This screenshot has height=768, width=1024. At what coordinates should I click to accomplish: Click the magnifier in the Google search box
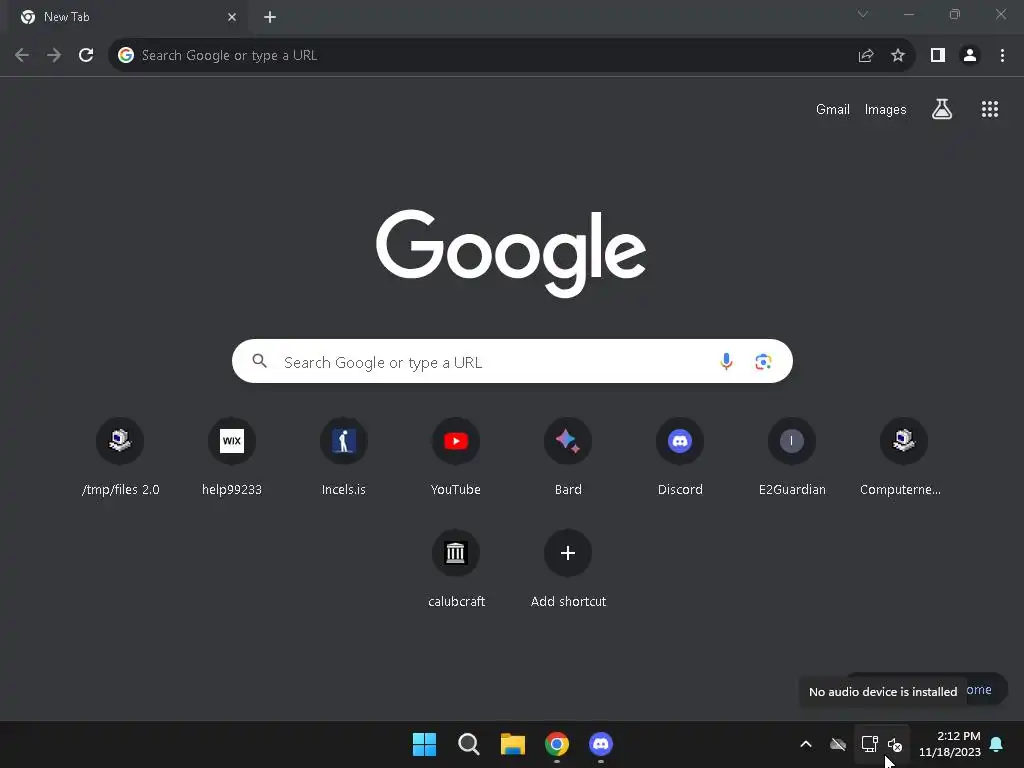[259, 360]
